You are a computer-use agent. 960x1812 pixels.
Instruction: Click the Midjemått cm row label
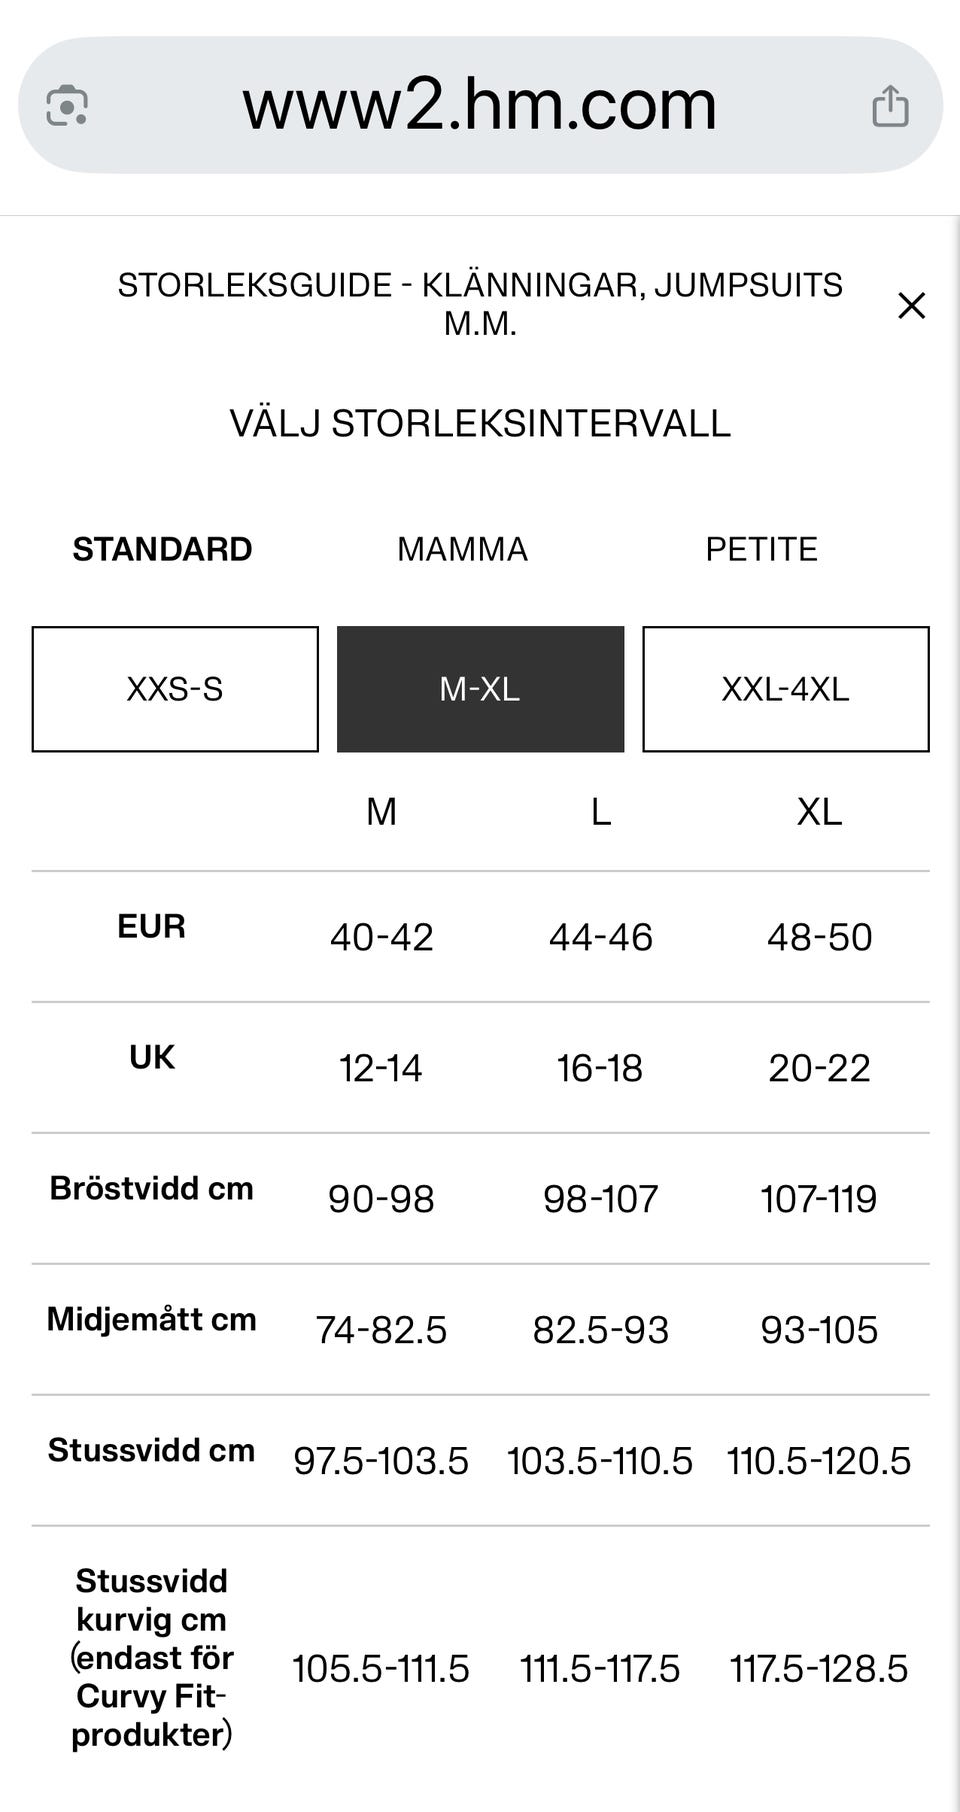coord(151,1319)
